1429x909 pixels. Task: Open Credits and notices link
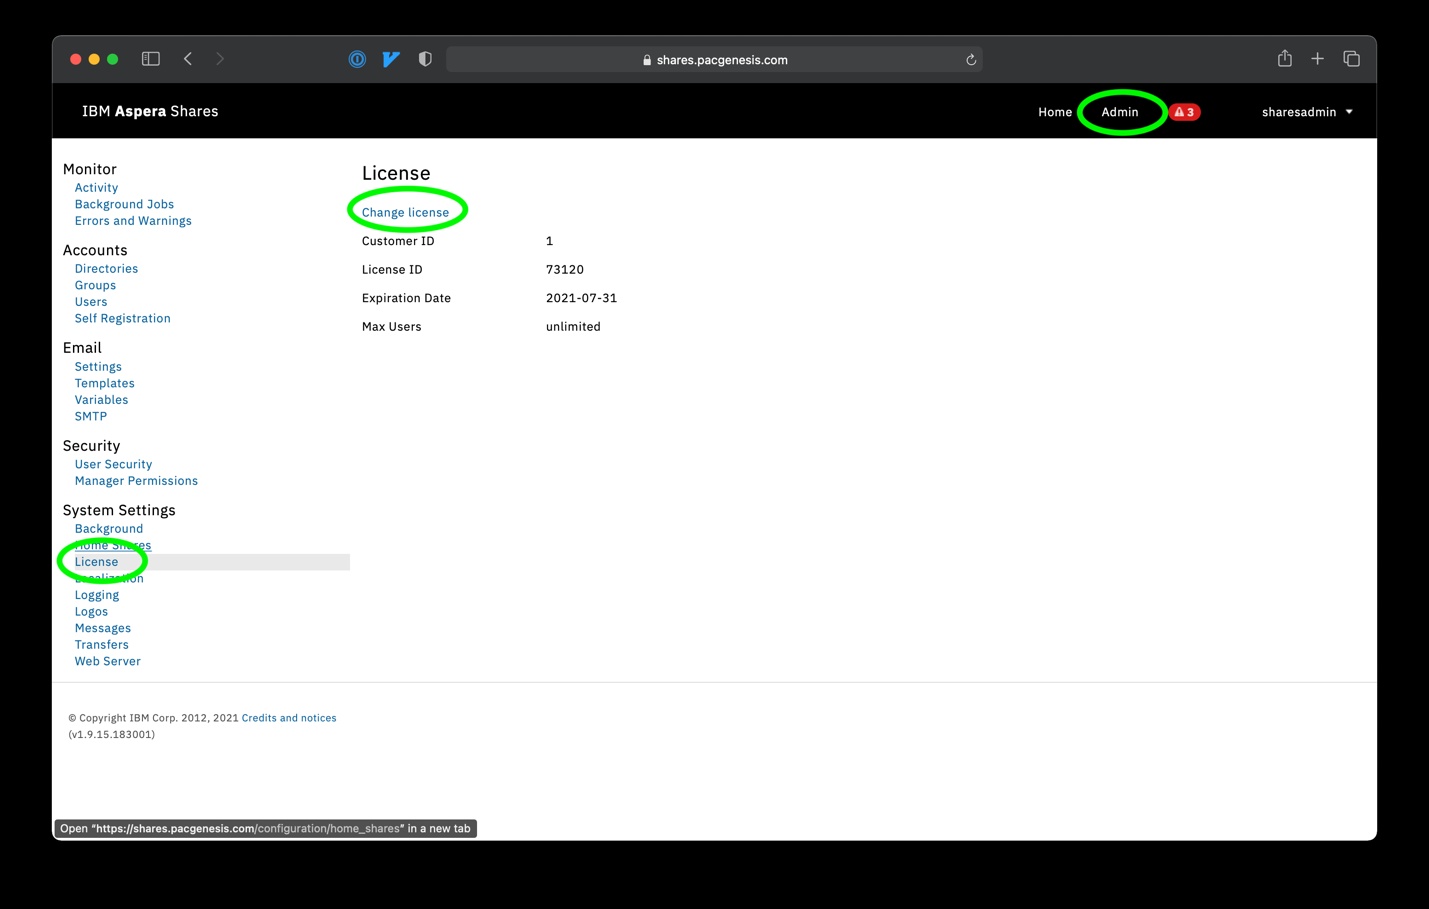coord(289,718)
